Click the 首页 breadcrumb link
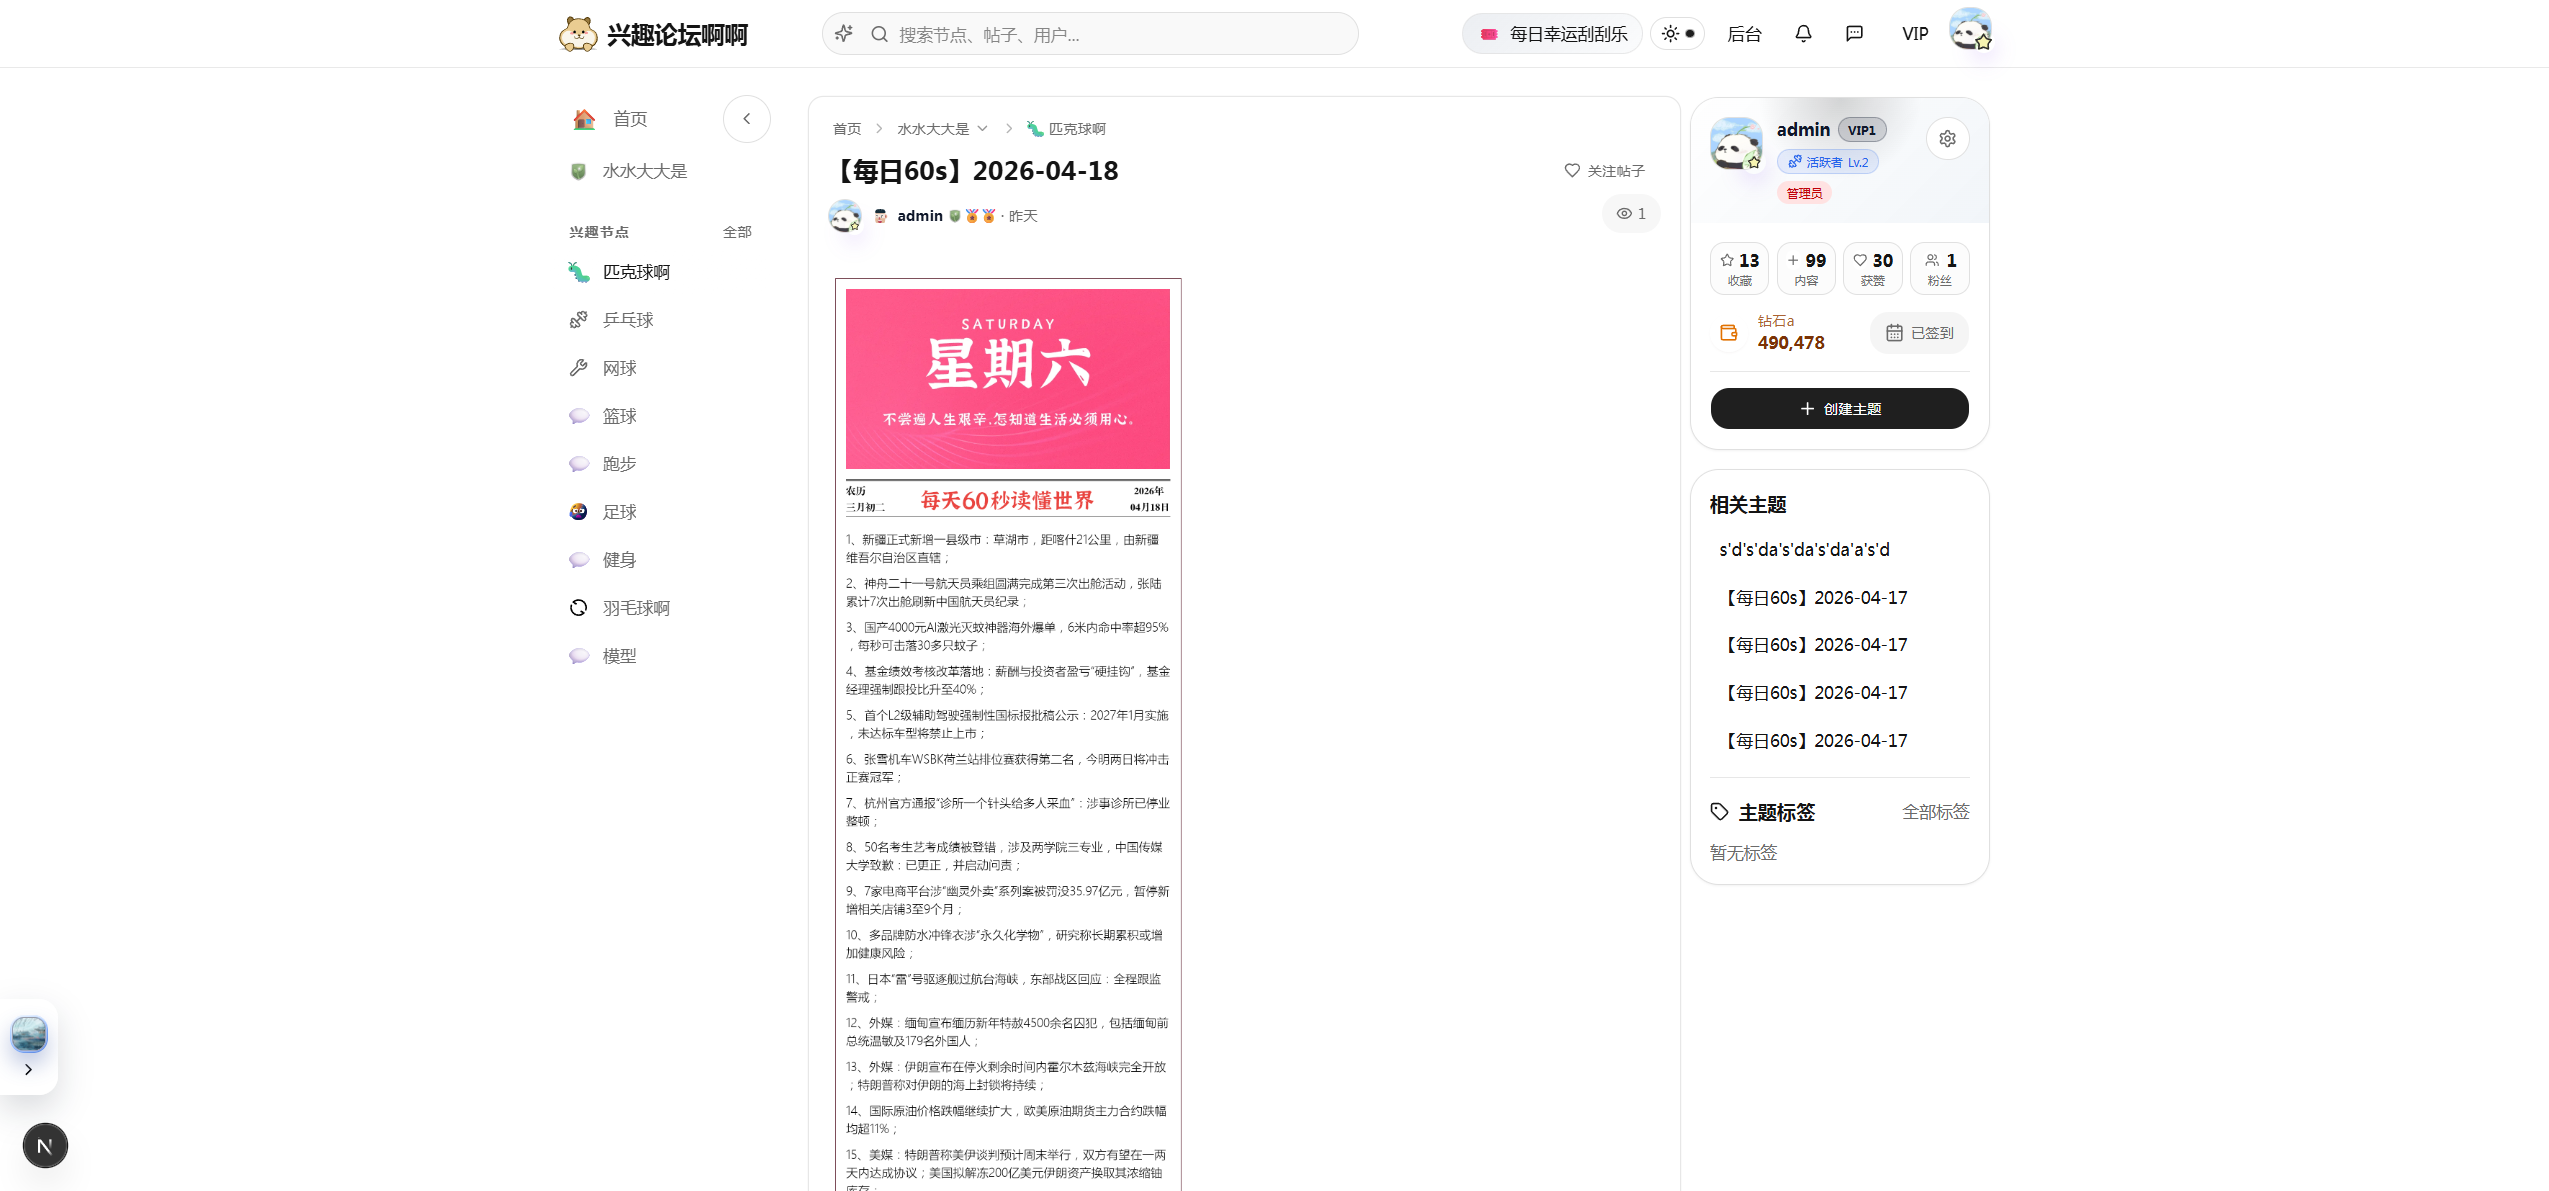The width and height of the screenshot is (2549, 1191). [847, 129]
